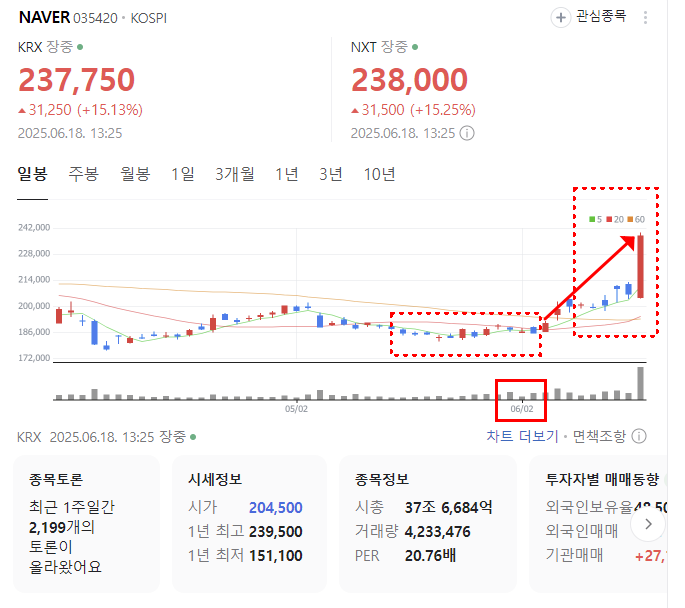Open the 3개월 chart tab
The image size is (685, 608).
coord(235,174)
